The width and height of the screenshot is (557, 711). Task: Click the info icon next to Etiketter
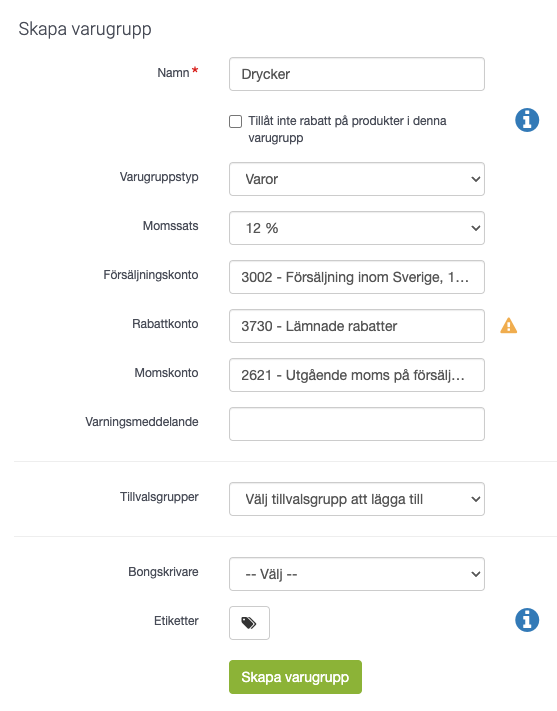[x=527, y=620]
